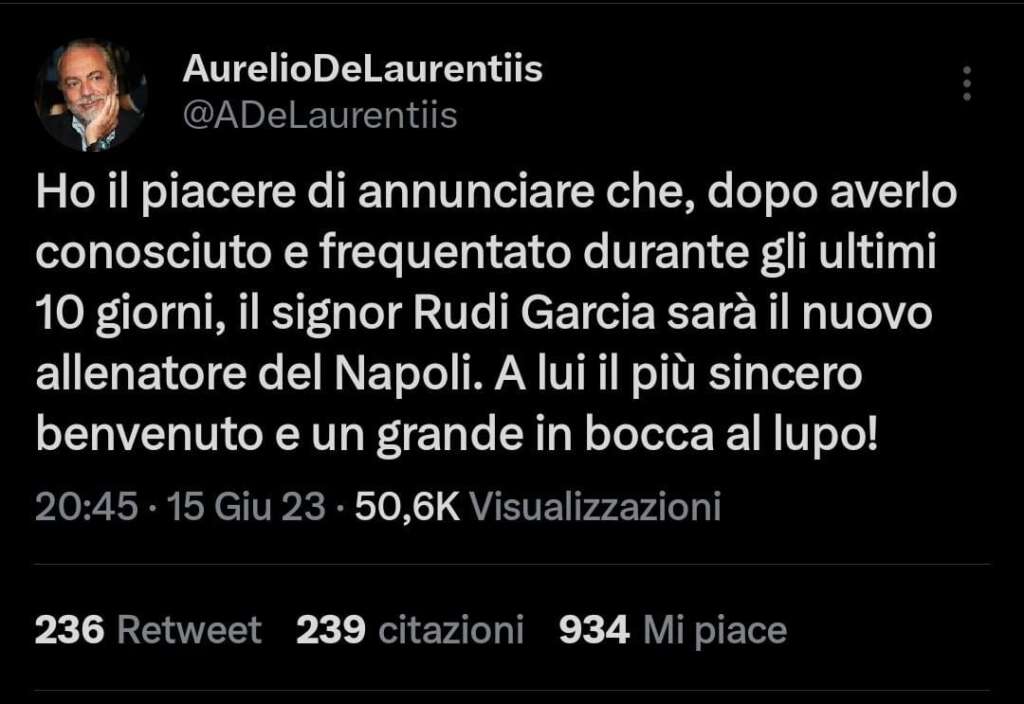1024x704 pixels.
Task: Select the word Visualizzazioni
Action: (x=595, y=506)
